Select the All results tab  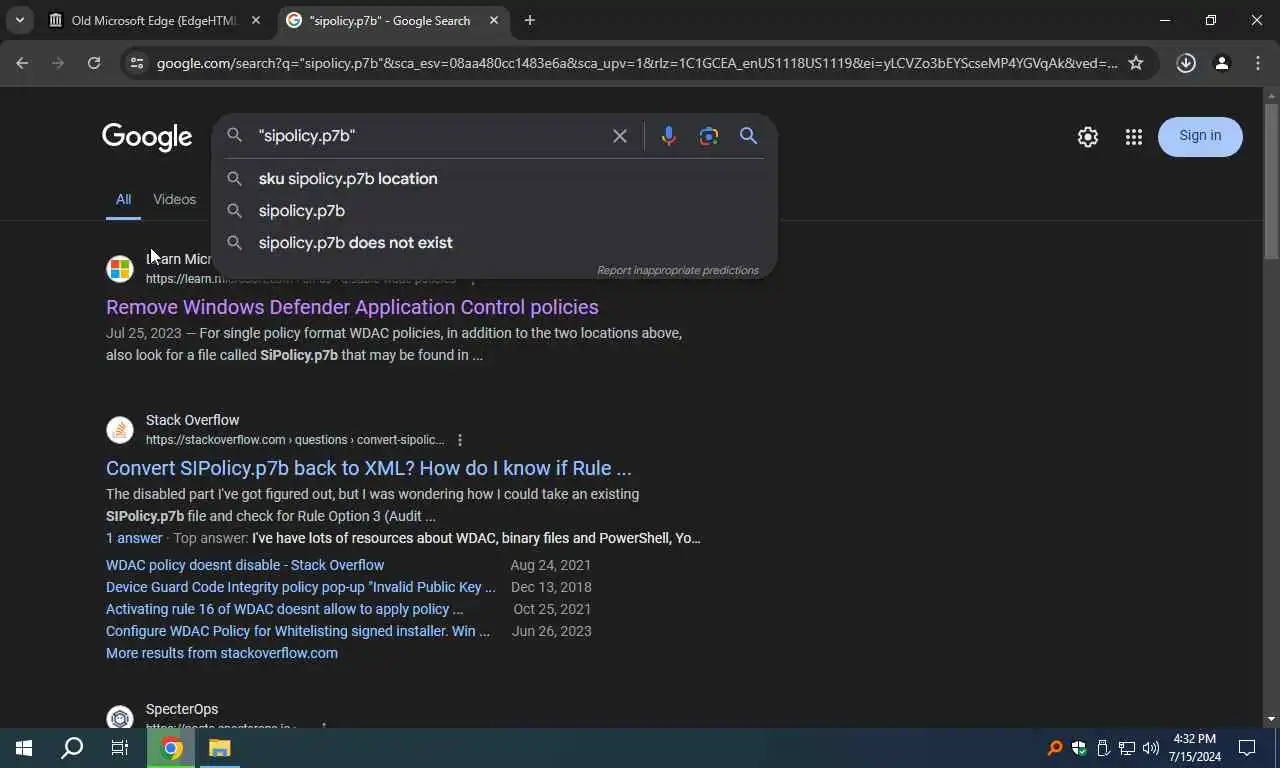tap(123, 199)
